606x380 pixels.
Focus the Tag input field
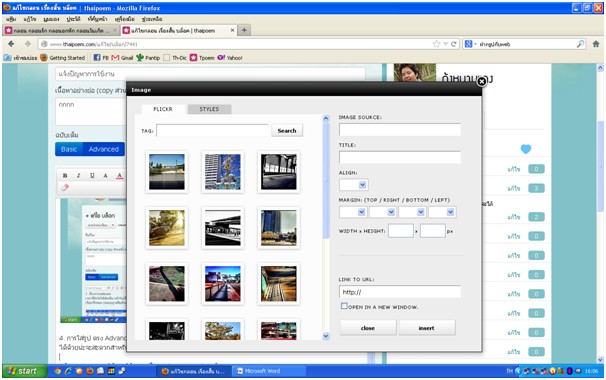click(212, 131)
